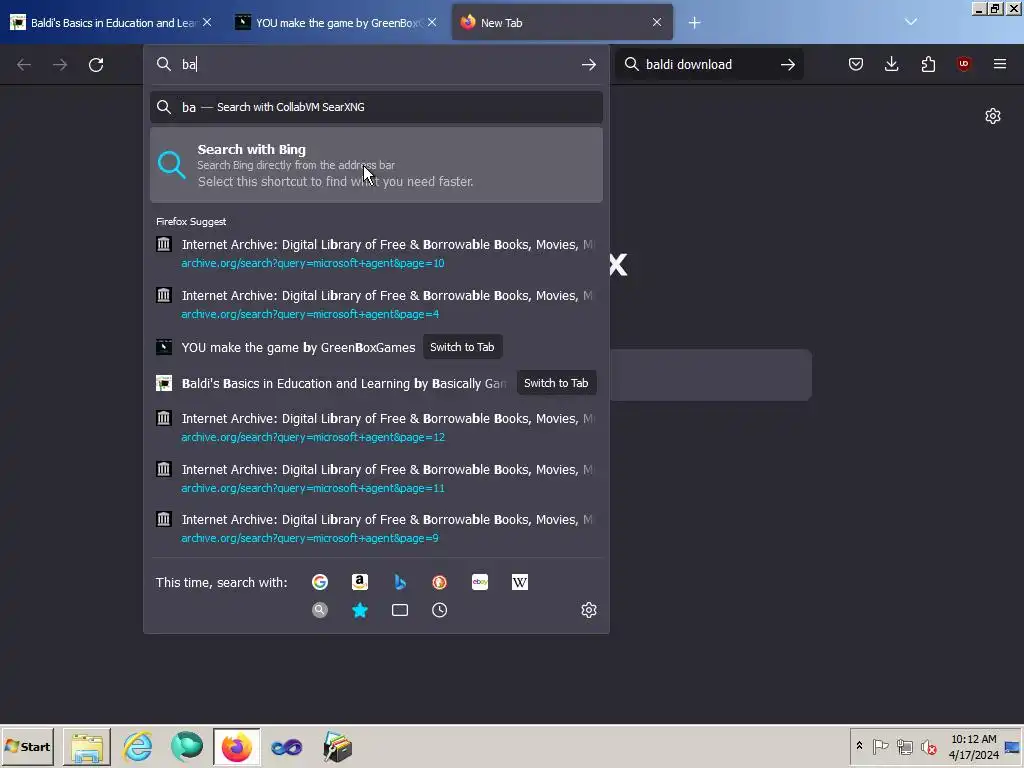Search this time with Wikipedia icon
1024x768 pixels.
coord(520,582)
